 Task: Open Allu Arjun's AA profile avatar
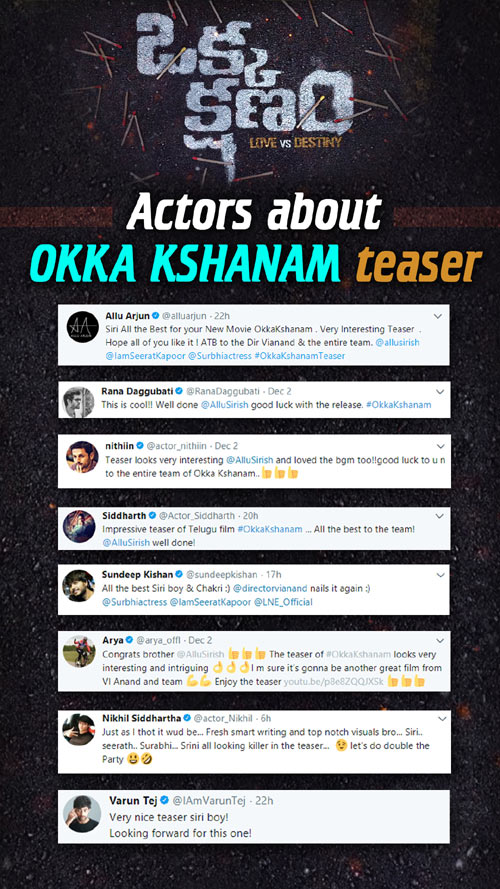point(83,327)
